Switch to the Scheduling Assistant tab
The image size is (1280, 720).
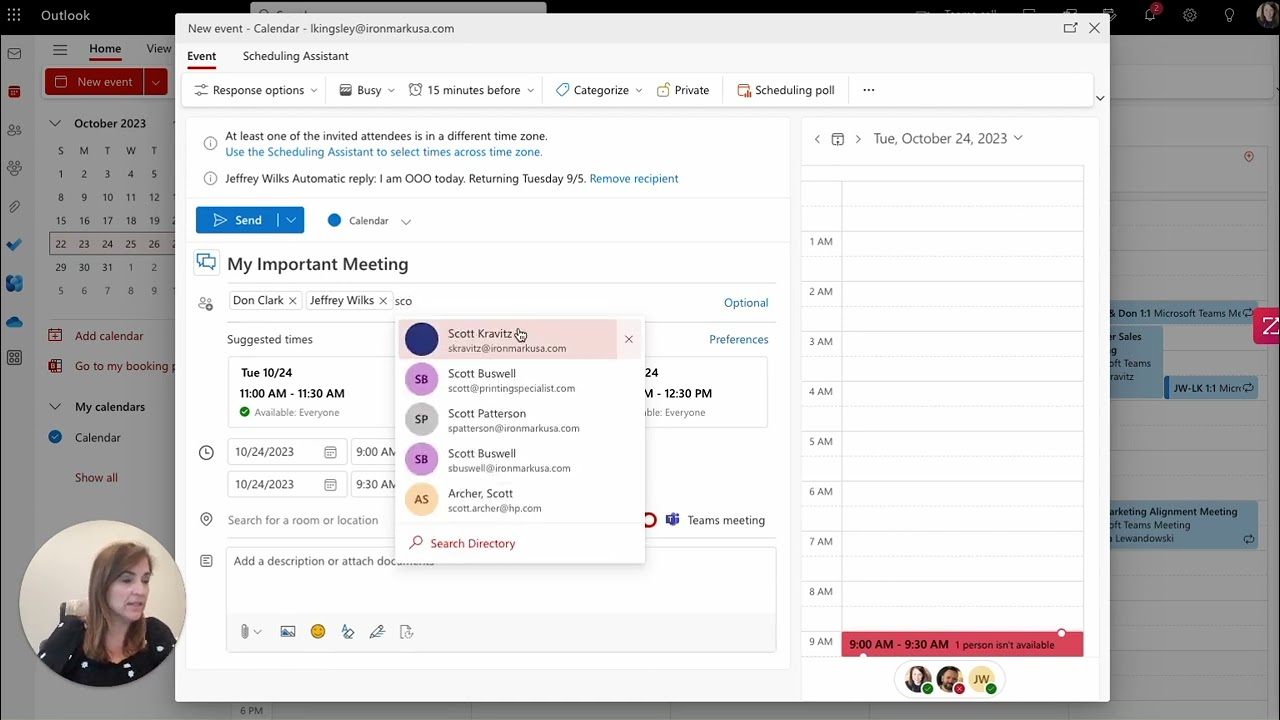295,56
